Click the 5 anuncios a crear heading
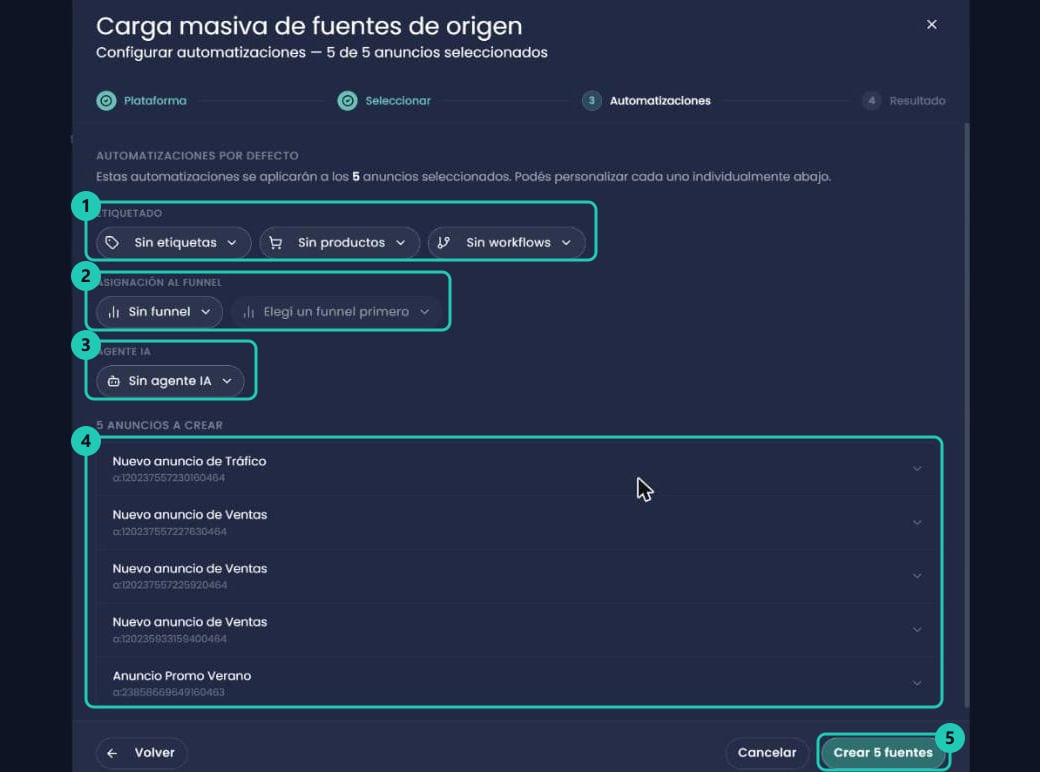This screenshot has width=1040, height=772. tap(159, 425)
